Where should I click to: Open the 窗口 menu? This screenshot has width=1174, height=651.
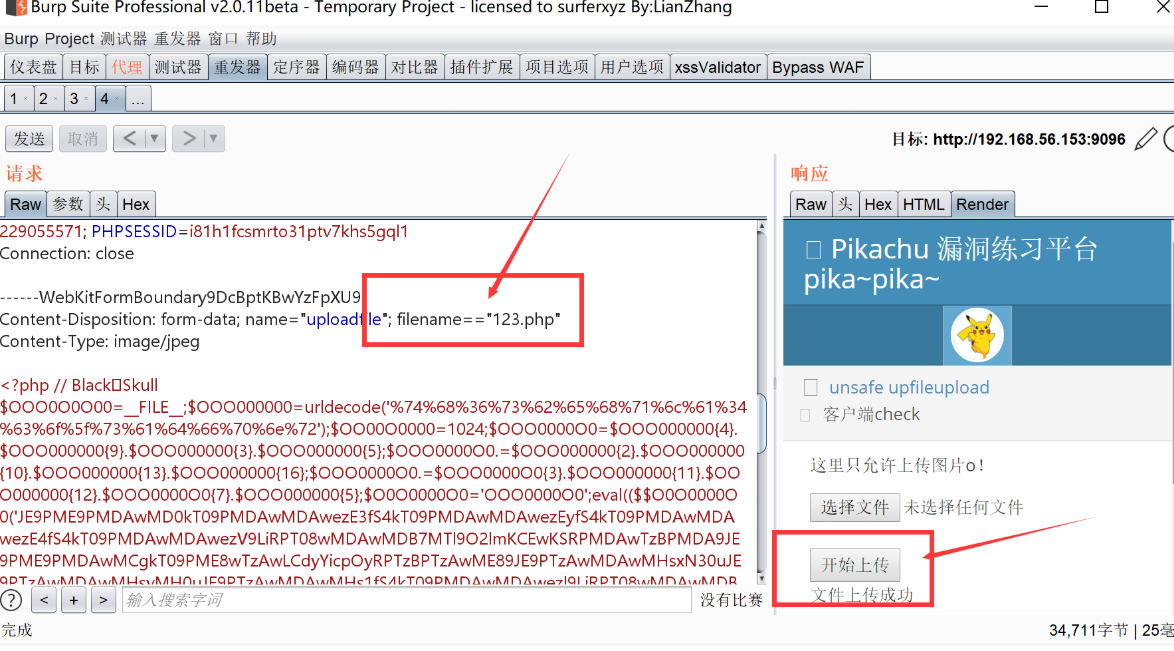[223, 39]
